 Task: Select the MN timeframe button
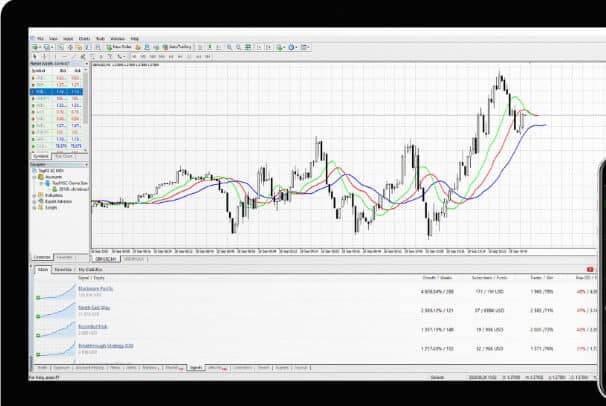tap(207, 56)
